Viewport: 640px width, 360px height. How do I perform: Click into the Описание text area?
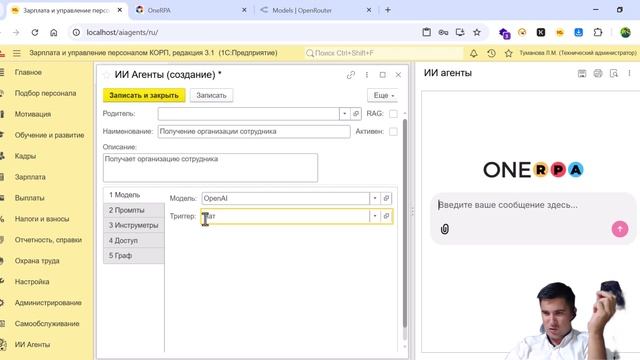(210, 168)
